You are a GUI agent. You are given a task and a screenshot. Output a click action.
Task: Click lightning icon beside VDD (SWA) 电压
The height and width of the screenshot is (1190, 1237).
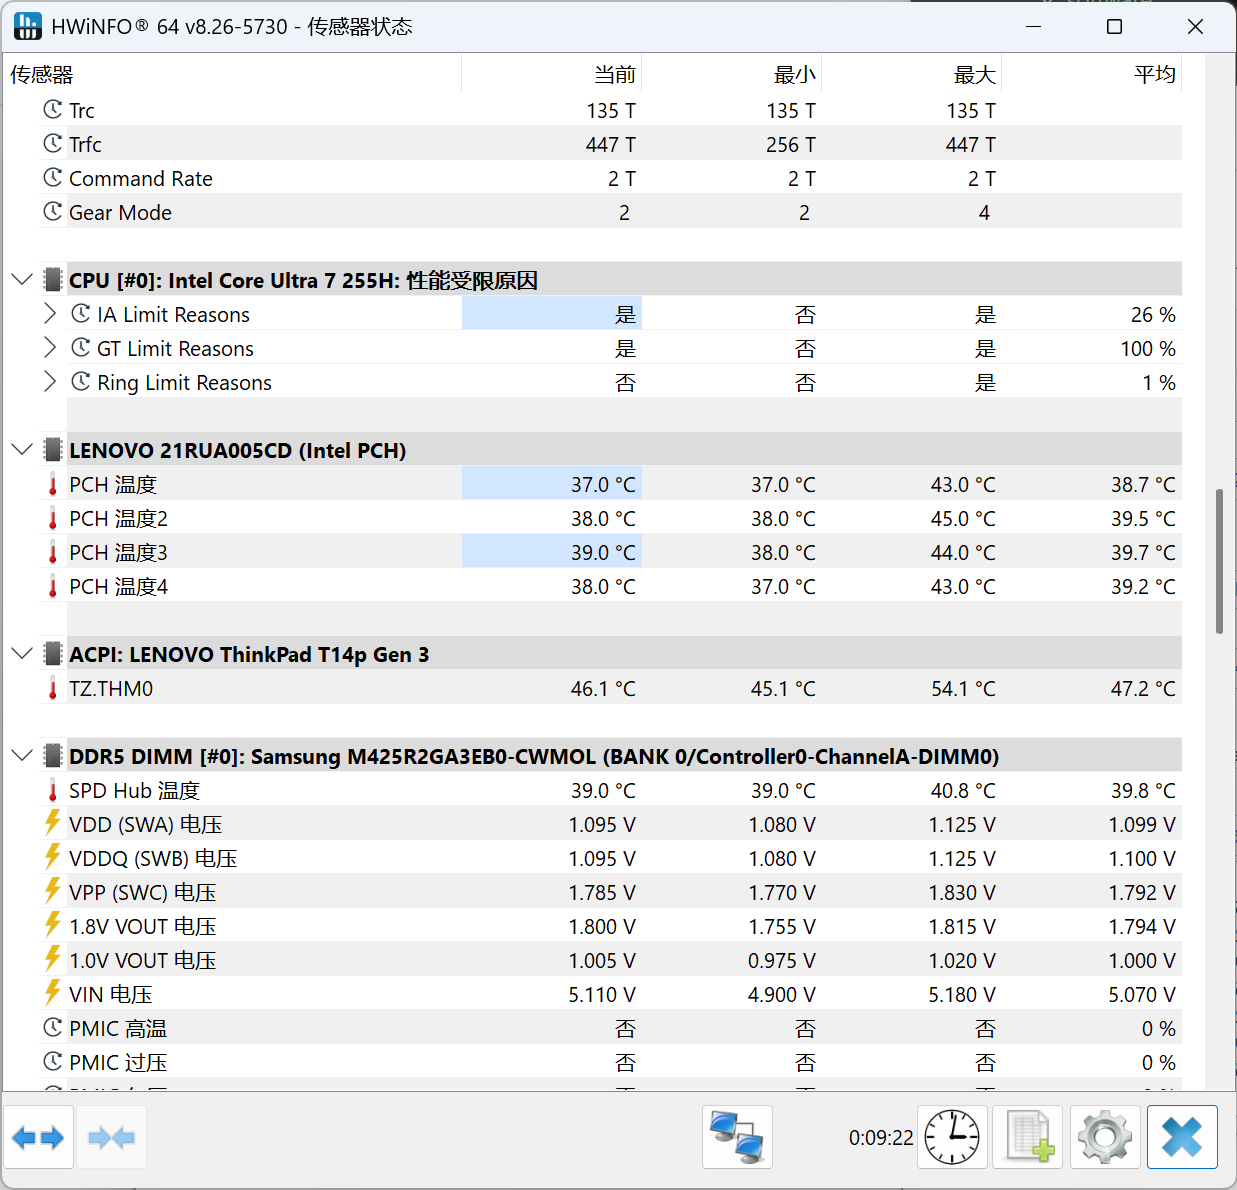click(x=53, y=823)
